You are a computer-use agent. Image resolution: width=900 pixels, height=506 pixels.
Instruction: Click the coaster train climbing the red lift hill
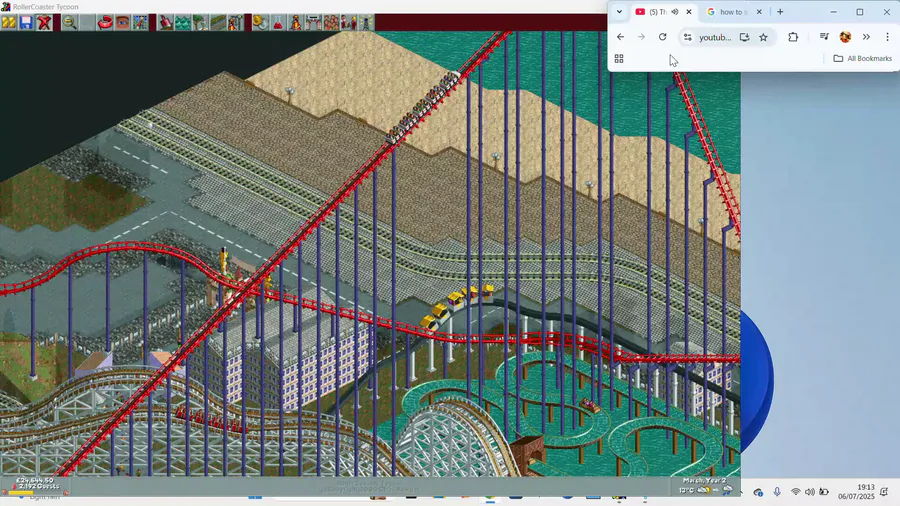(422, 109)
